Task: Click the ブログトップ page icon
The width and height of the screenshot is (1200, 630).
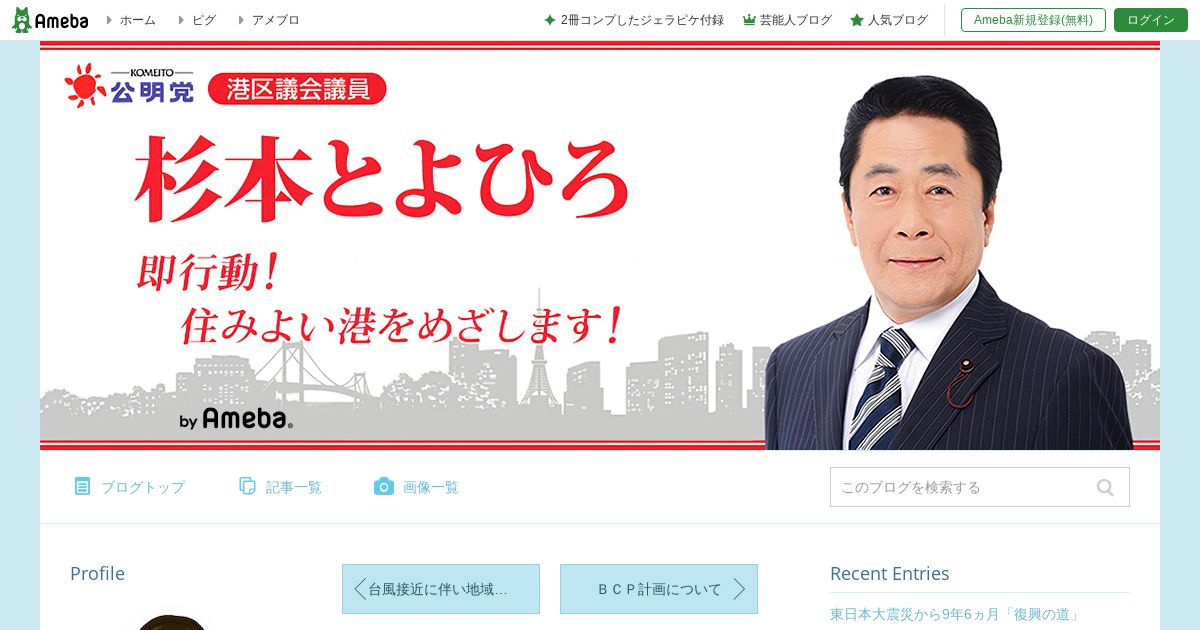Action: click(82, 486)
